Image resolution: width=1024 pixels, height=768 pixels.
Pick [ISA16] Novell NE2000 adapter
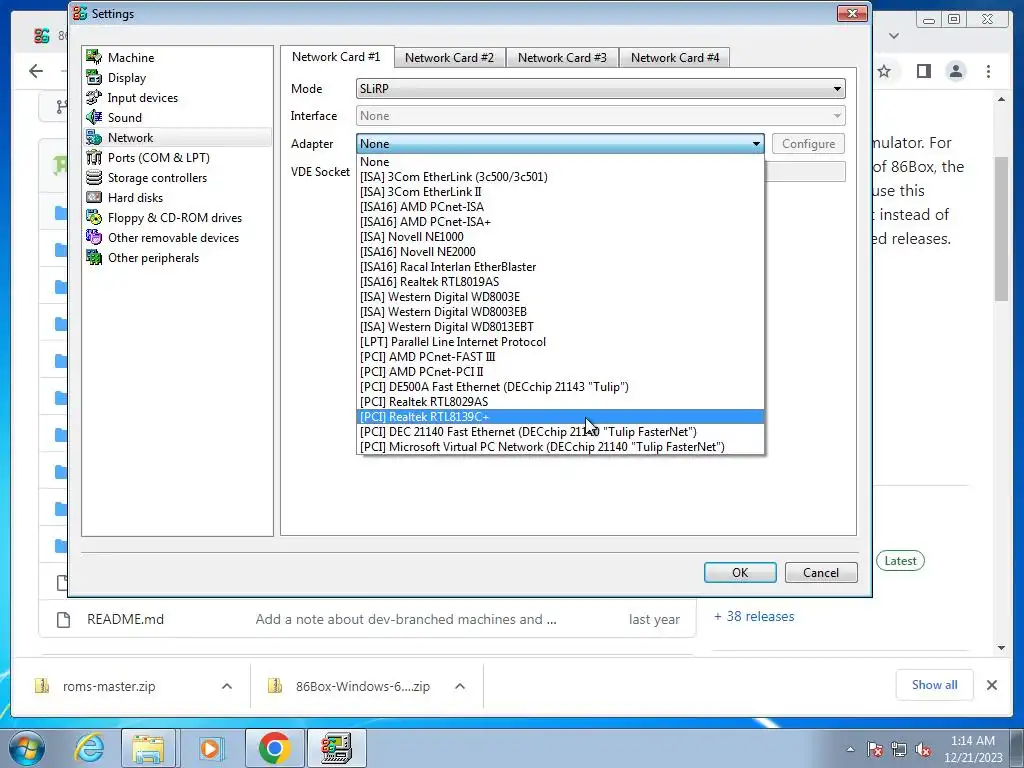pos(560,252)
